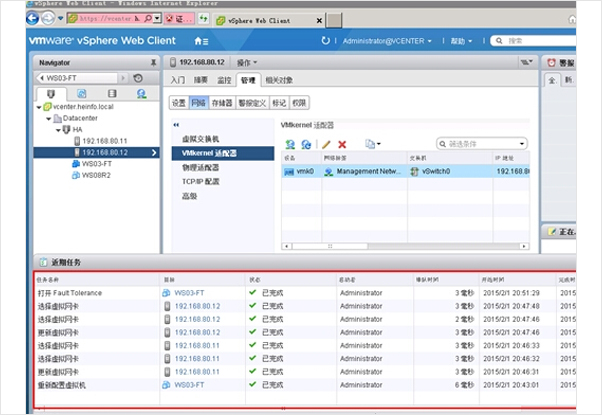The width and height of the screenshot is (602, 415).
Task: Click the browser Forward arrow button
Action: 48,18
